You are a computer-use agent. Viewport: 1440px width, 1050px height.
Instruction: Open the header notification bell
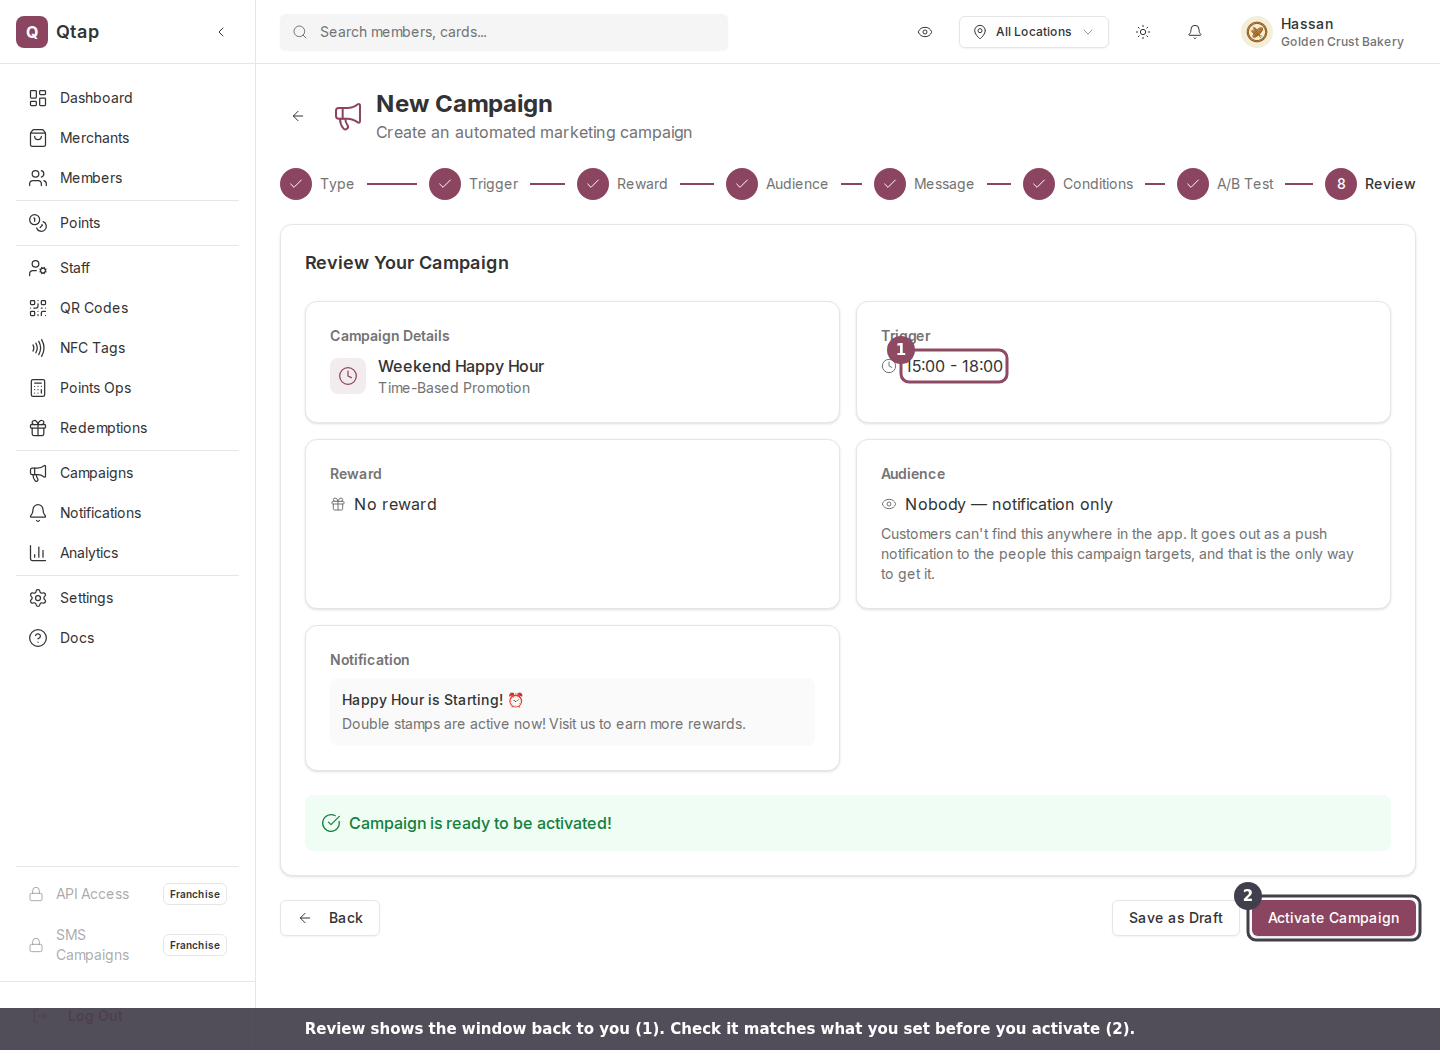click(x=1195, y=32)
